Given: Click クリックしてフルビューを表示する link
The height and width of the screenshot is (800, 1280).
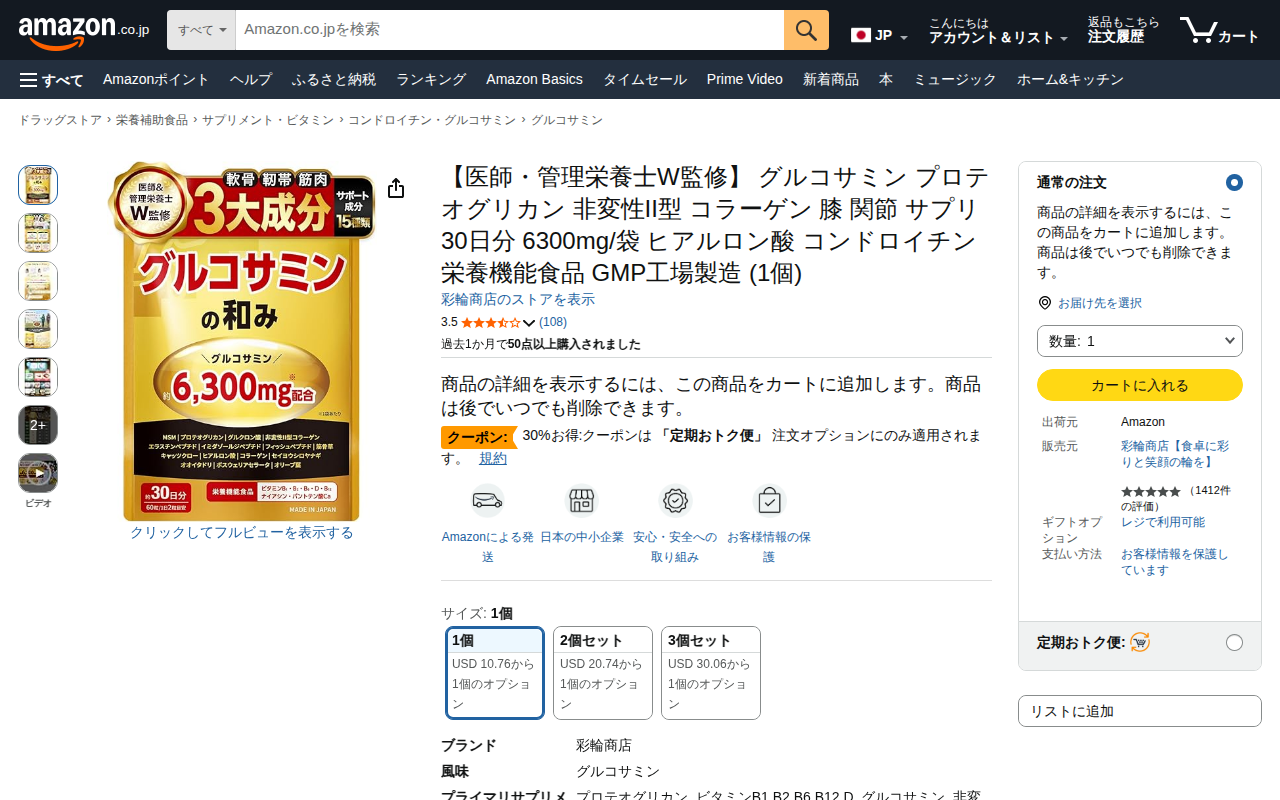Looking at the screenshot, I should coord(242,533).
